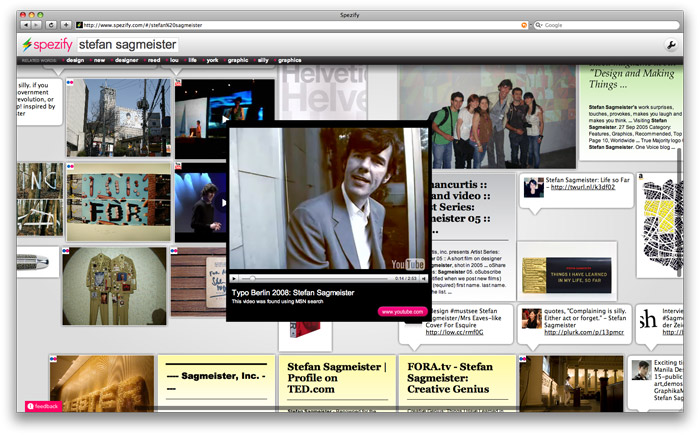Select the related word 'graphic'
Screen dimensions: 700x435
tap(238, 60)
